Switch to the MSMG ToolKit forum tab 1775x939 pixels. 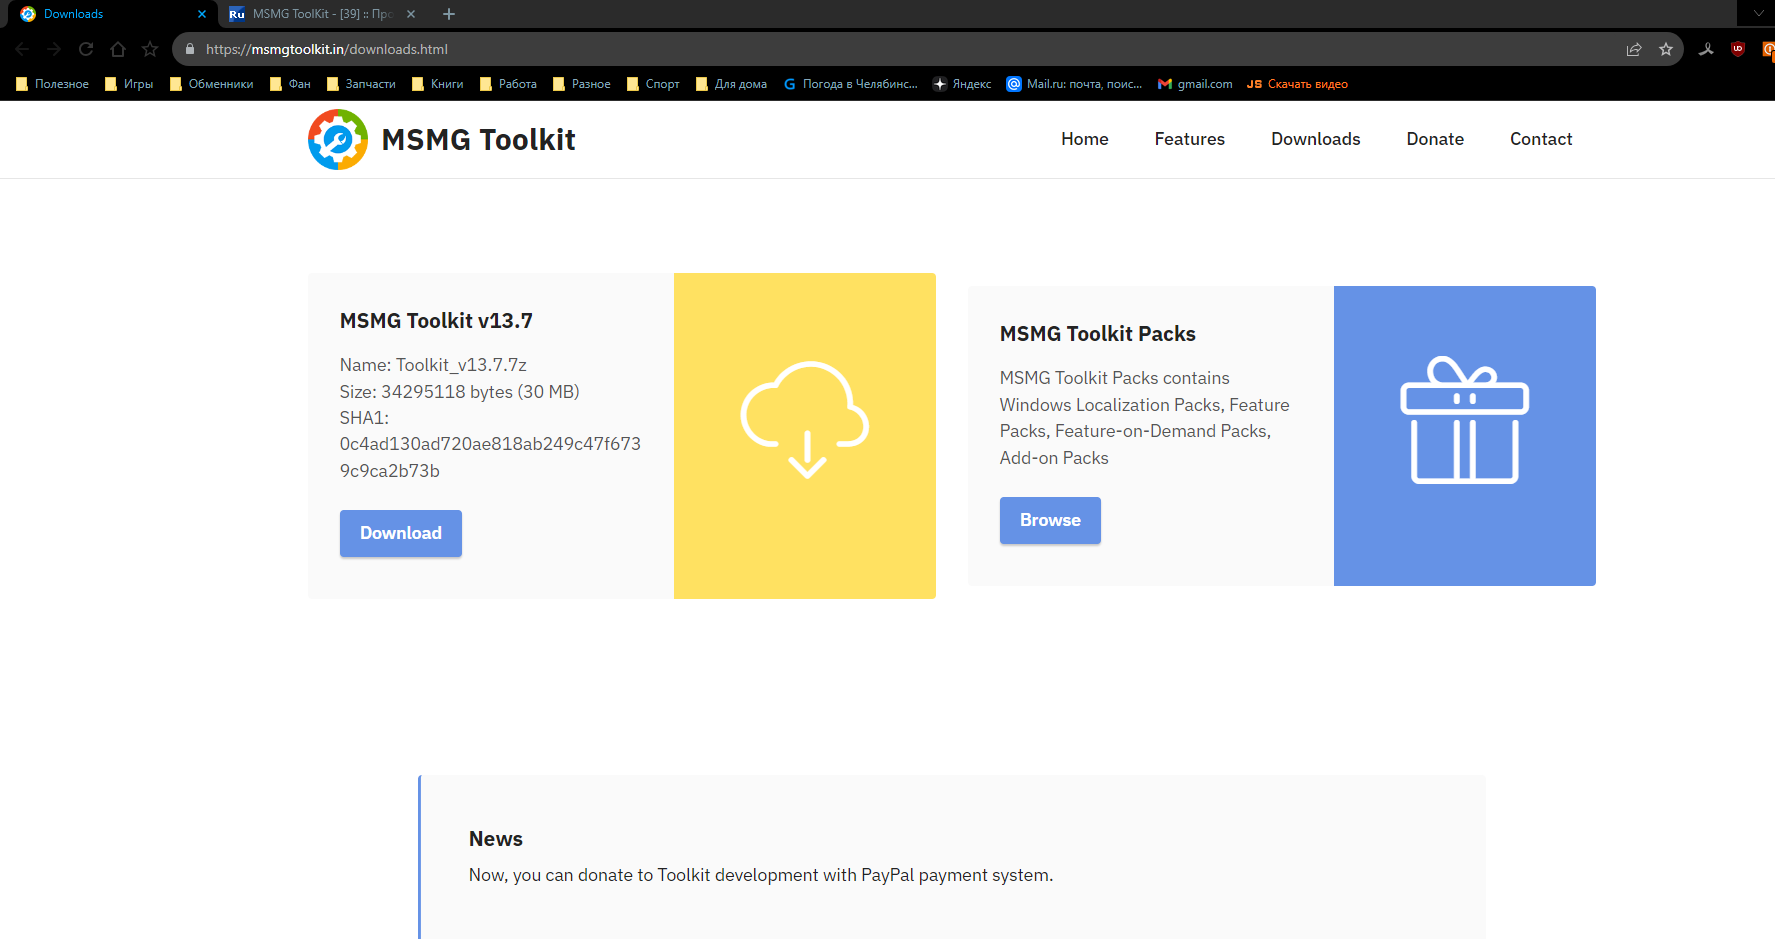click(x=320, y=14)
